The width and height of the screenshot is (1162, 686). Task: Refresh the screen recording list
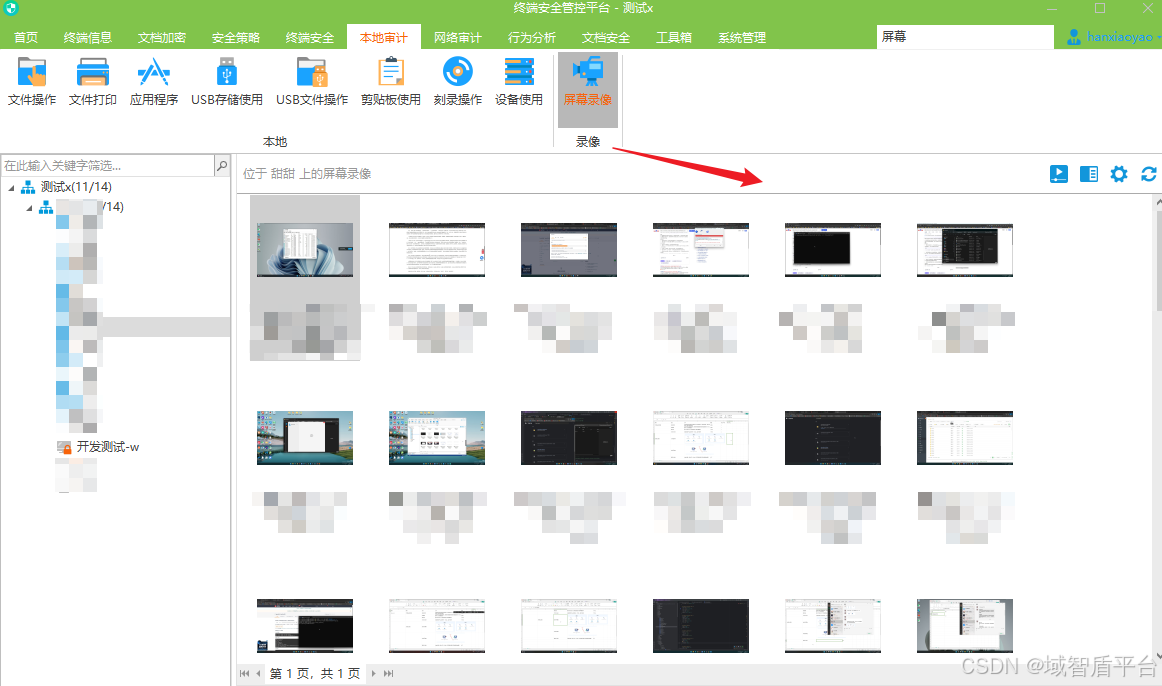pos(1149,174)
